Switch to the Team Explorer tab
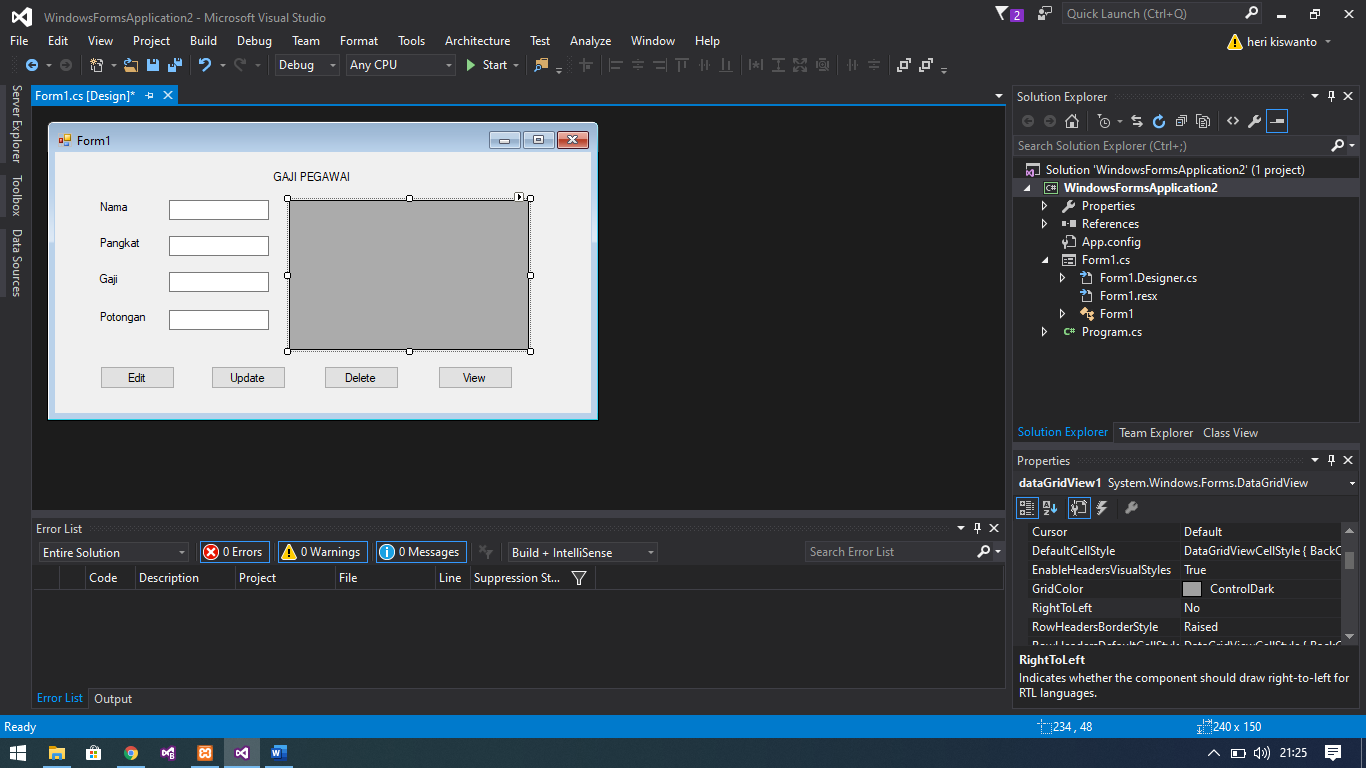The width and height of the screenshot is (1366, 768). point(1155,432)
